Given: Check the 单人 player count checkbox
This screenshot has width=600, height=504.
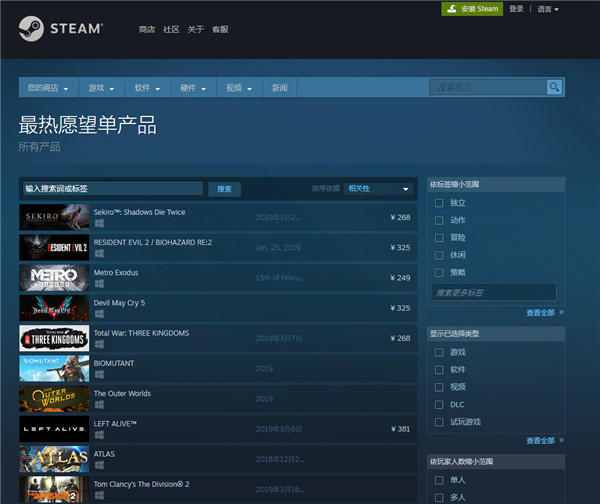Looking at the screenshot, I should [x=439, y=480].
